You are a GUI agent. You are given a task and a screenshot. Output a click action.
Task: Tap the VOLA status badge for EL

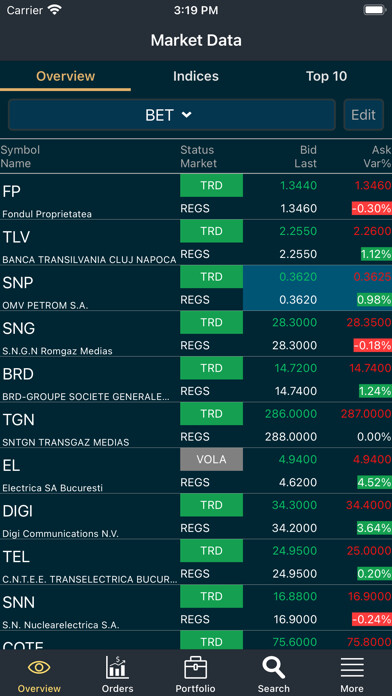click(x=211, y=459)
